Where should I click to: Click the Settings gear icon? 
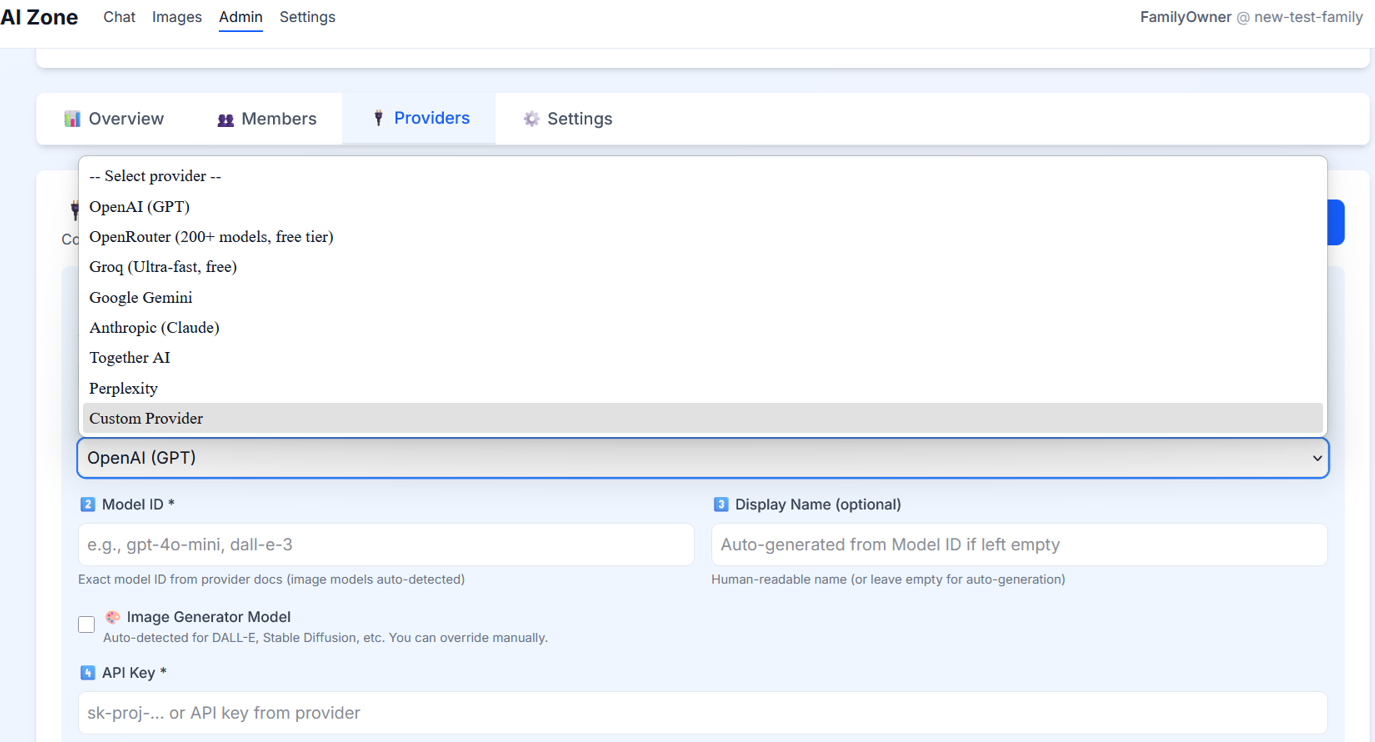point(531,119)
